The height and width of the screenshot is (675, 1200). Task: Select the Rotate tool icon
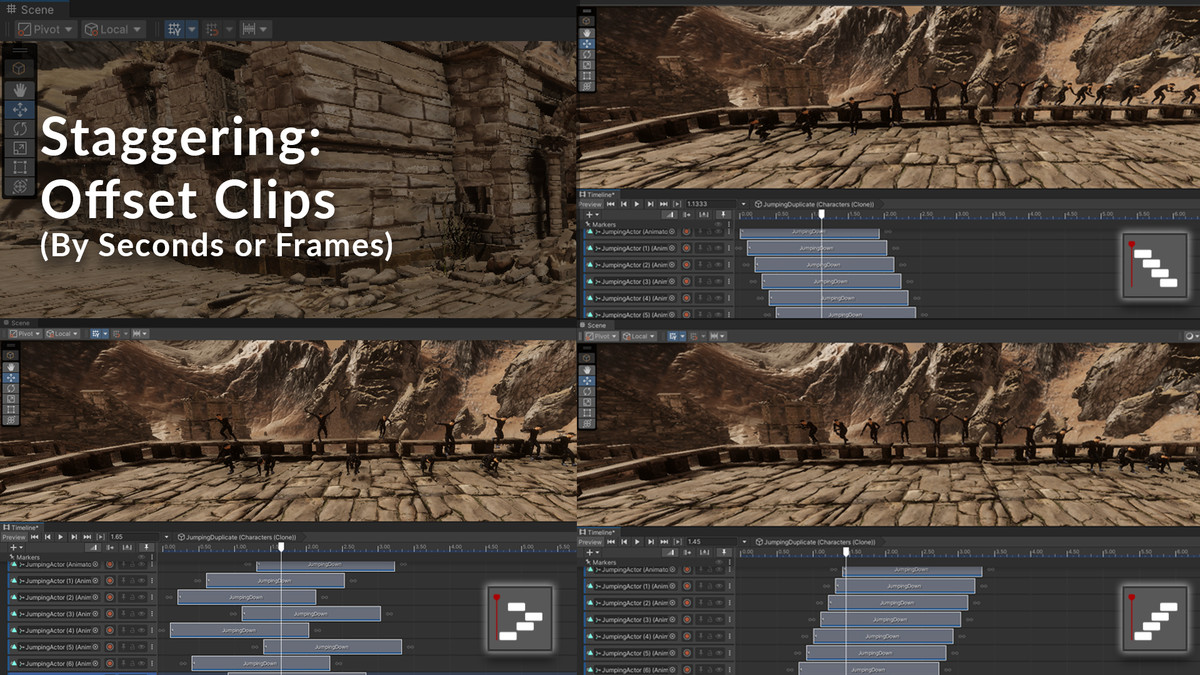coord(18,129)
